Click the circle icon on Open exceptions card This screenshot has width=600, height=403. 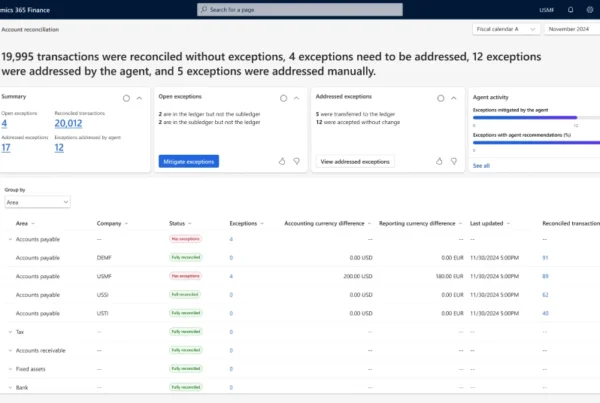[x=283, y=98]
